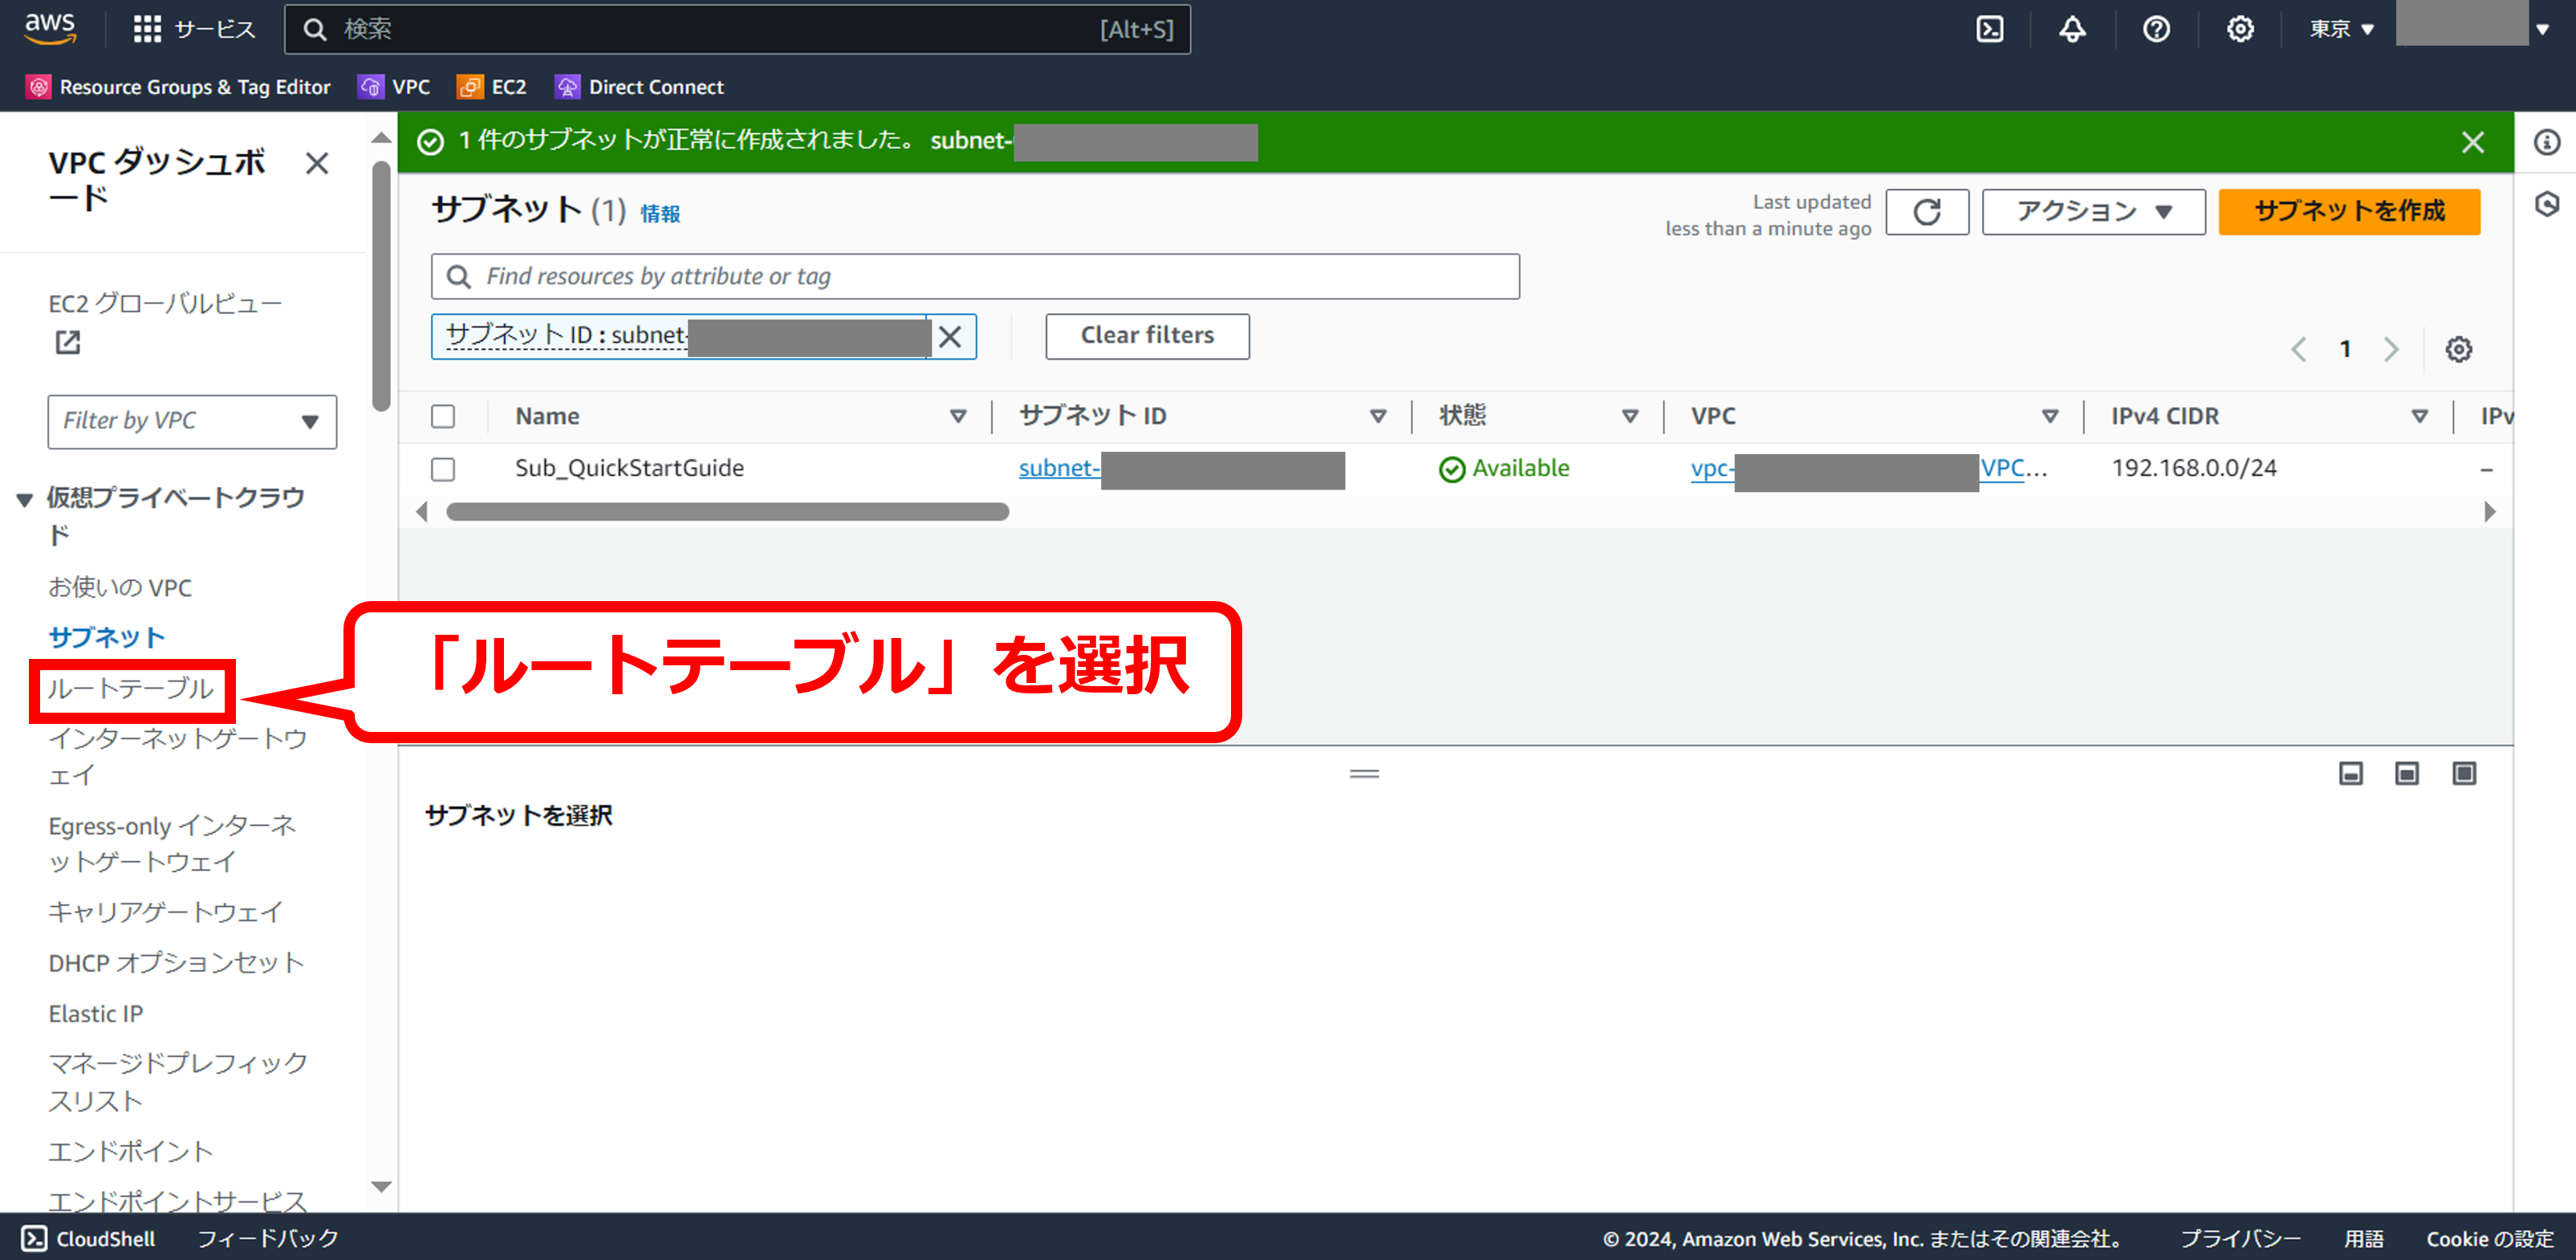Open table preferences gear icon
2576x1260 pixels.
(x=2458, y=349)
